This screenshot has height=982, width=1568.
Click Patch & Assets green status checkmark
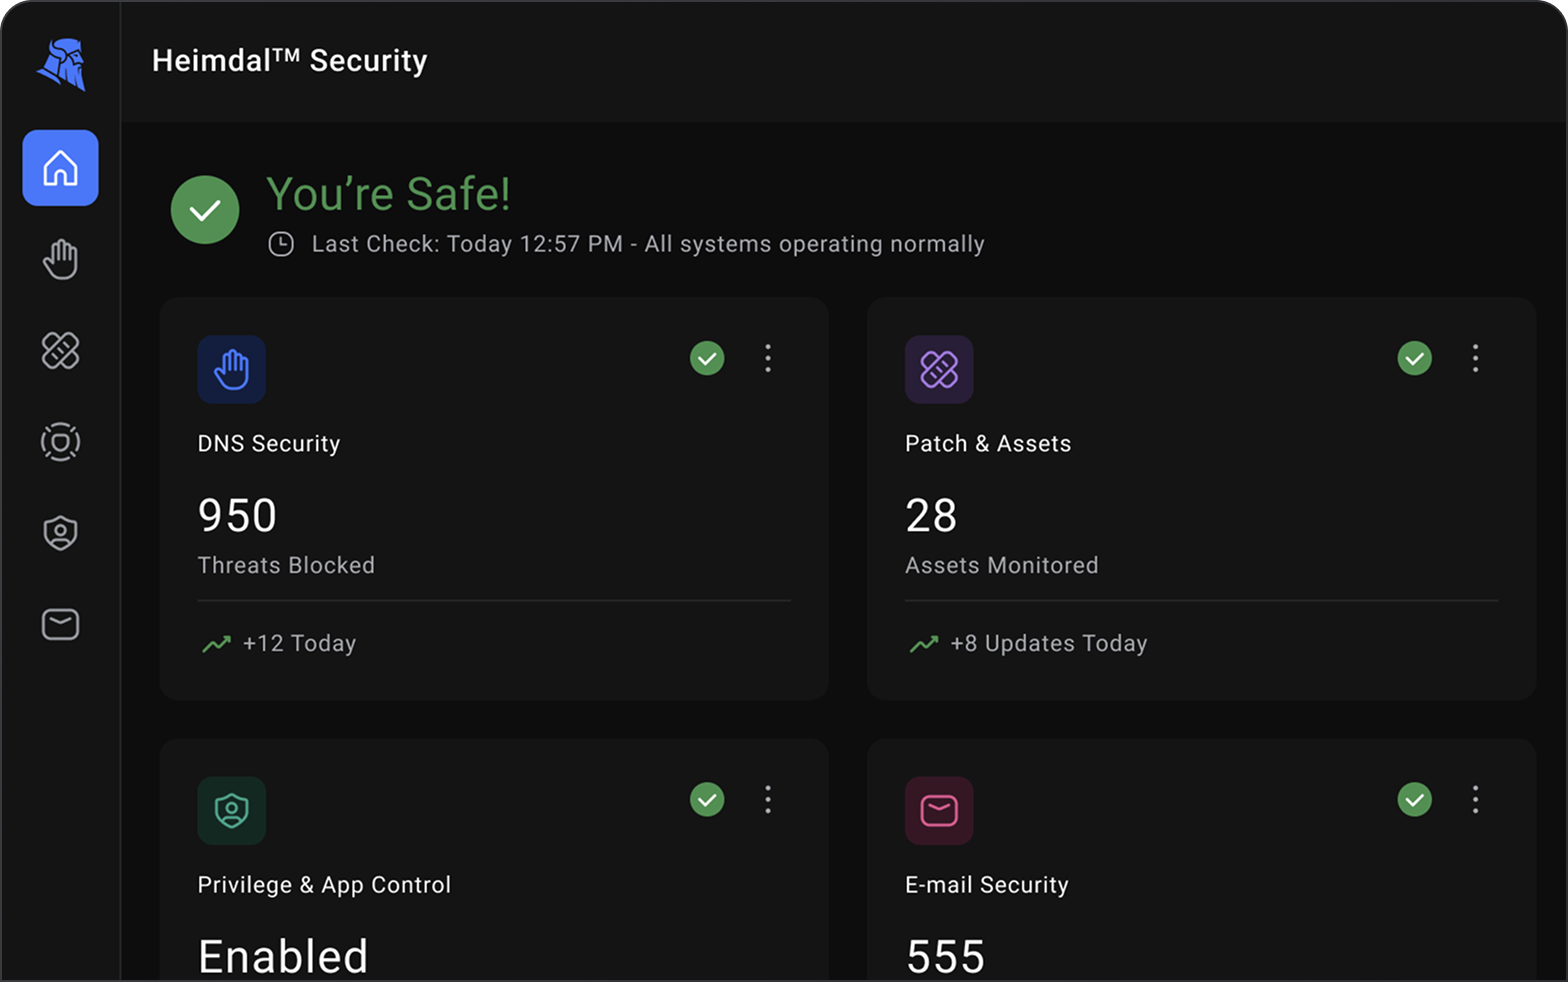coord(1414,358)
